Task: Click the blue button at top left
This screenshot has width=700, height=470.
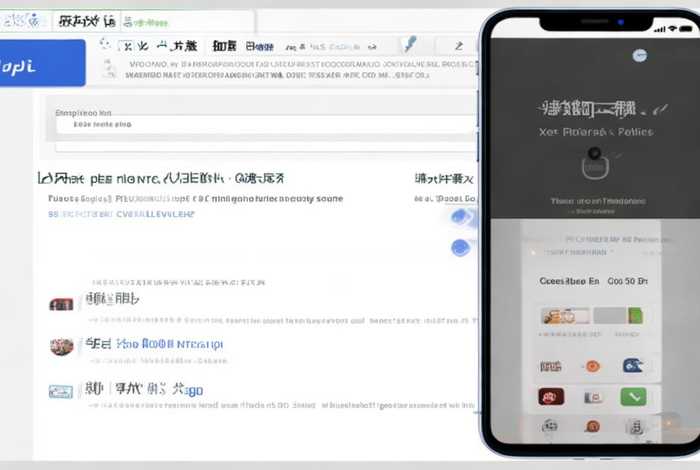Action: tap(42, 63)
